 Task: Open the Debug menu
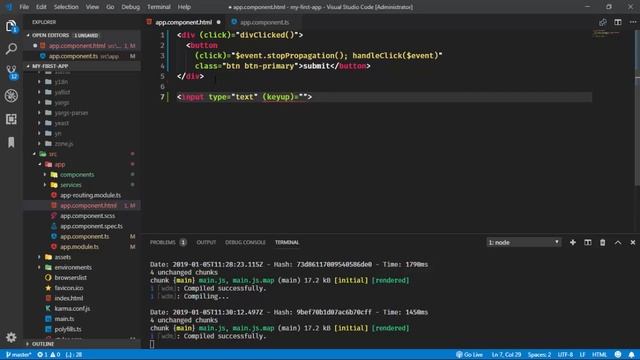(131, 7)
